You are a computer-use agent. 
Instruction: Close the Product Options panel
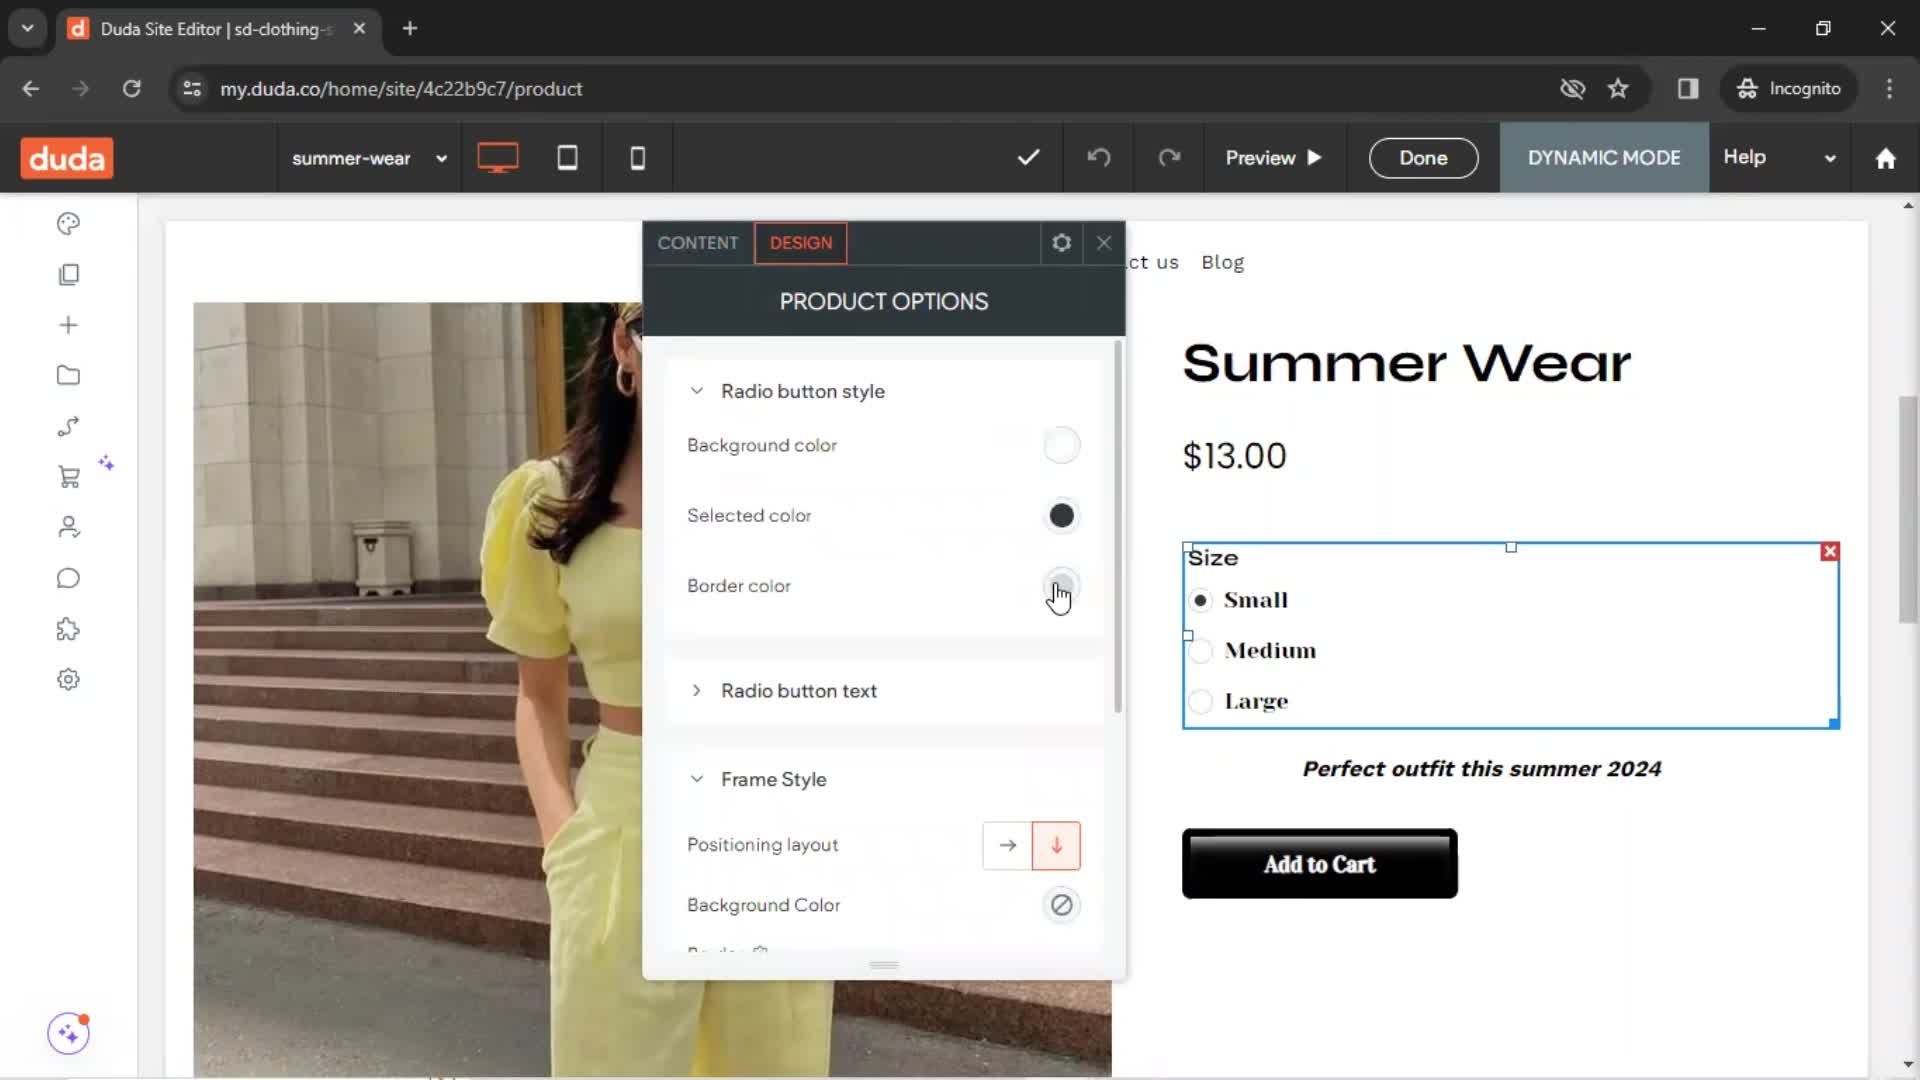click(1104, 243)
